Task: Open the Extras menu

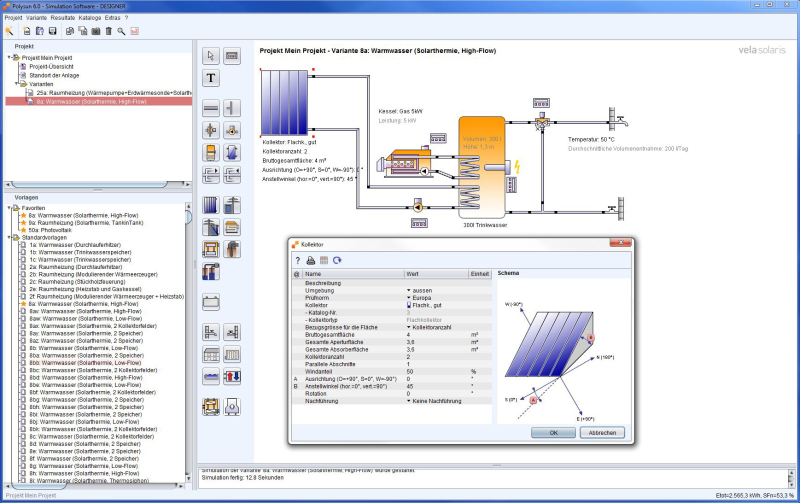Action: point(112,18)
